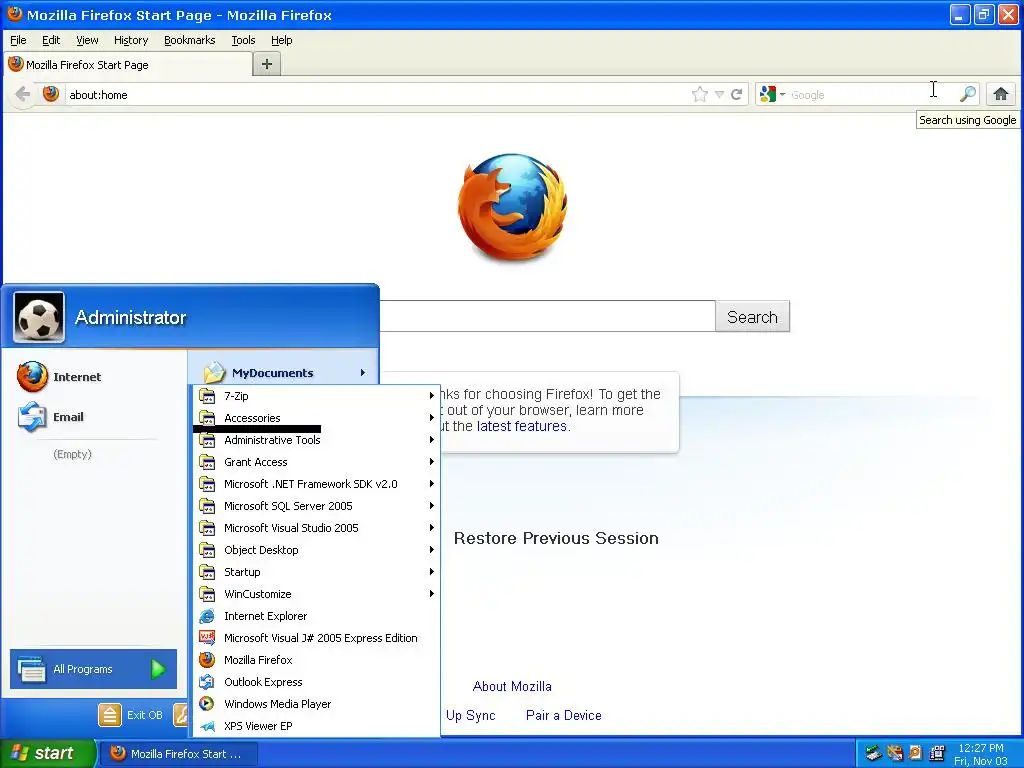This screenshot has width=1024, height=768.
Task: Click the large Firefox logo on start page
Action: pyautogui.click(x=513, y=207)
